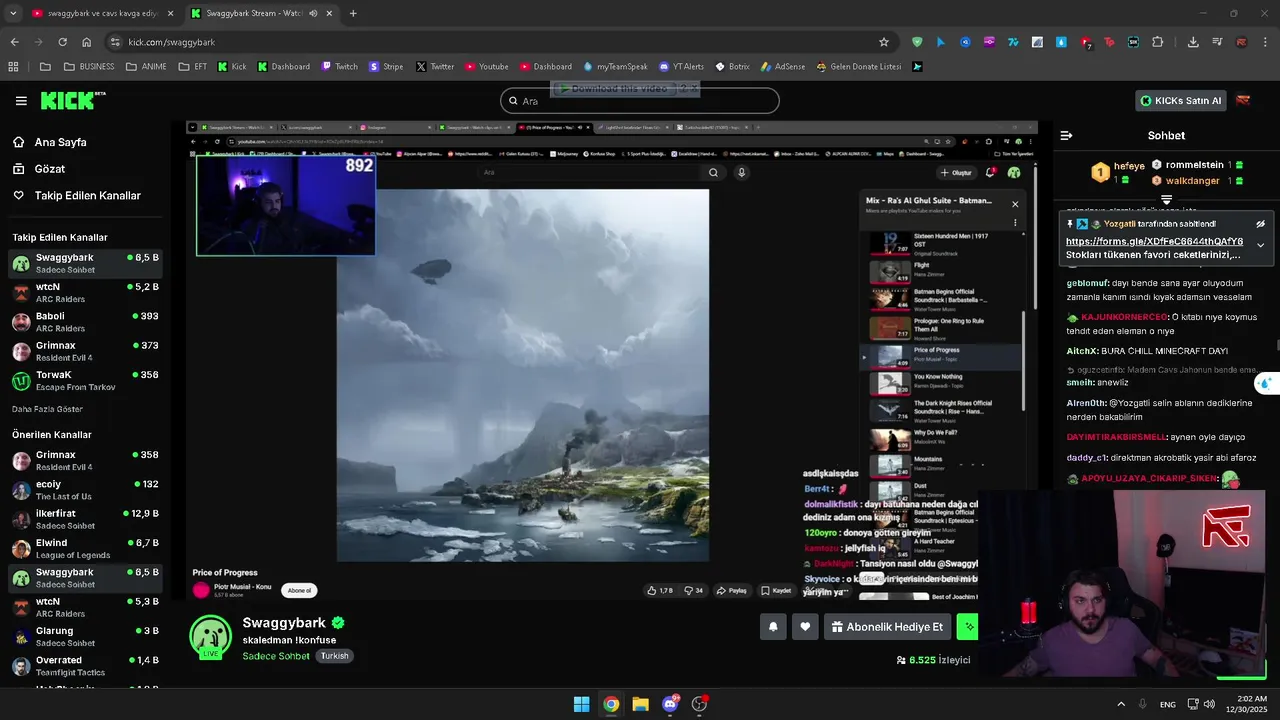Viewport: 1280px width, 720px height.
Task: Open the media controls icon
Action: coord(1217,42)
